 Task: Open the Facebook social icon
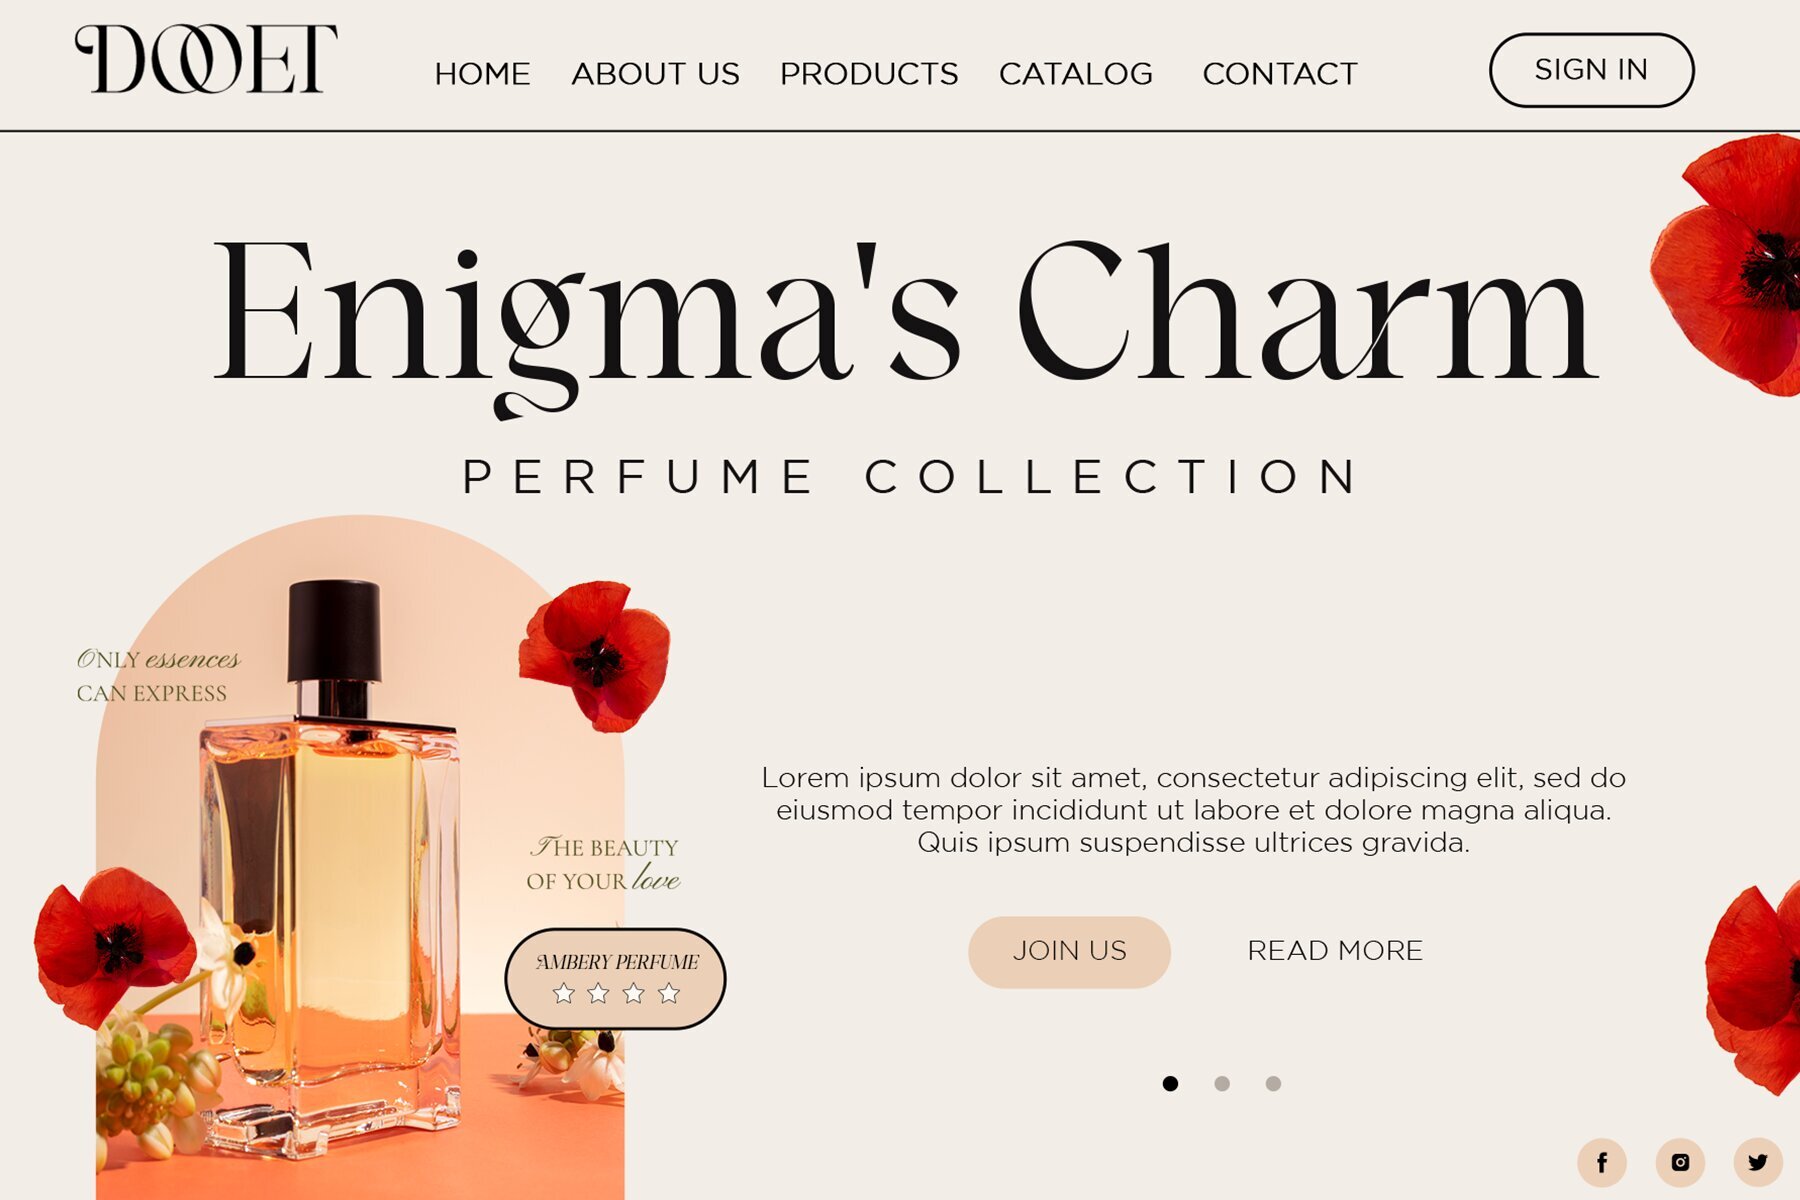pos(1602,1162)
